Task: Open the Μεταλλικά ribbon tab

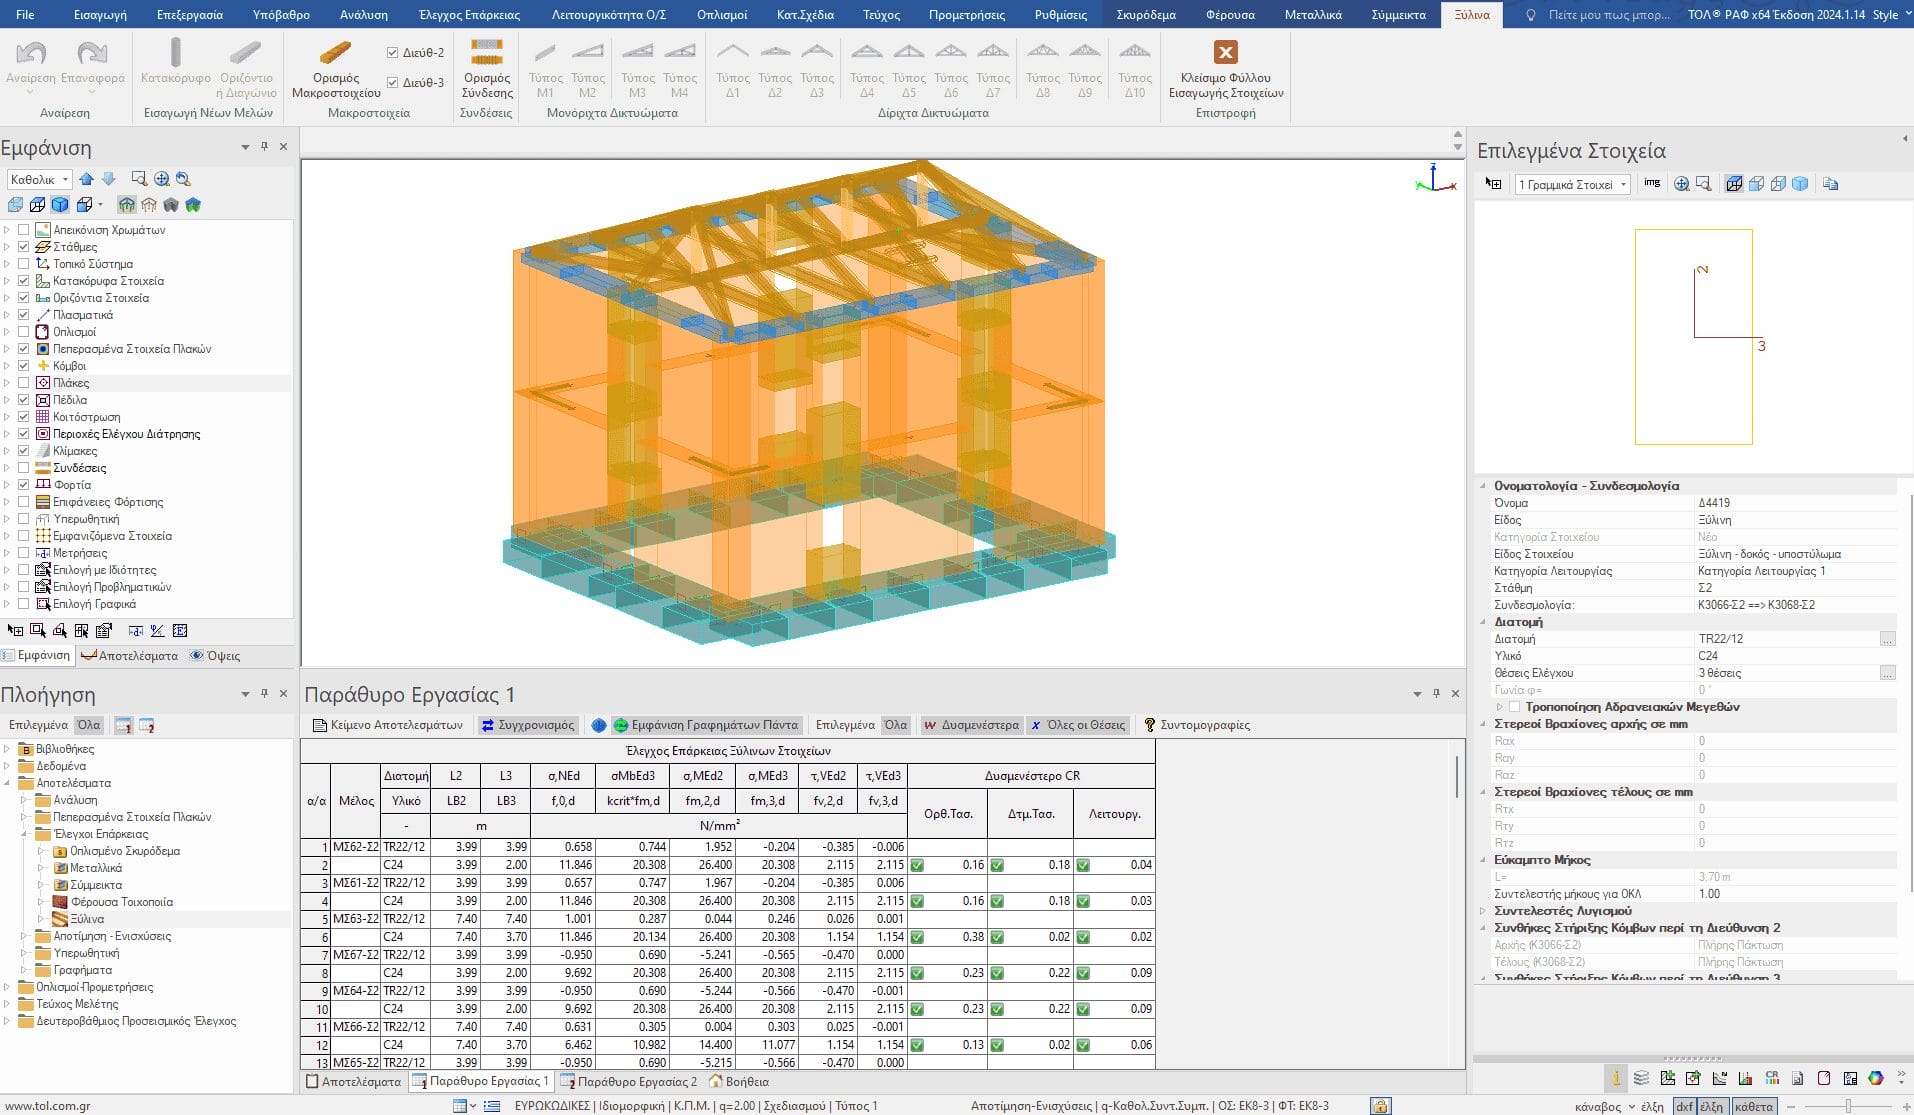Action: [x=1312, y=15]
